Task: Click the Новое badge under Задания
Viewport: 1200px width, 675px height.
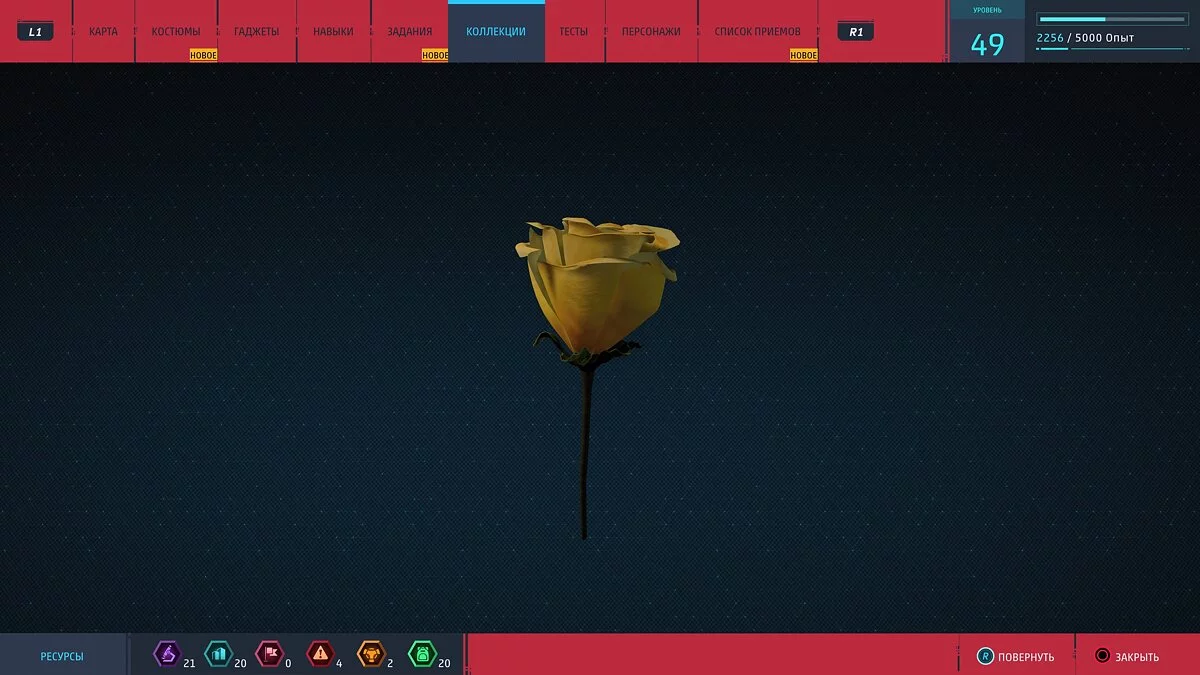Action: 435,56
